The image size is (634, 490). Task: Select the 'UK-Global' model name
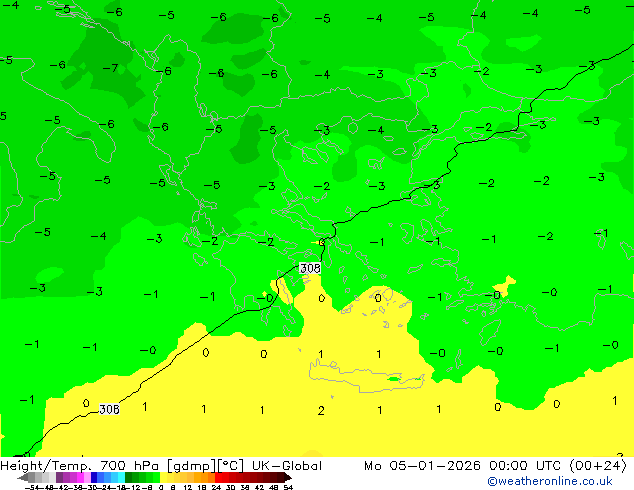tap(287, 466)
